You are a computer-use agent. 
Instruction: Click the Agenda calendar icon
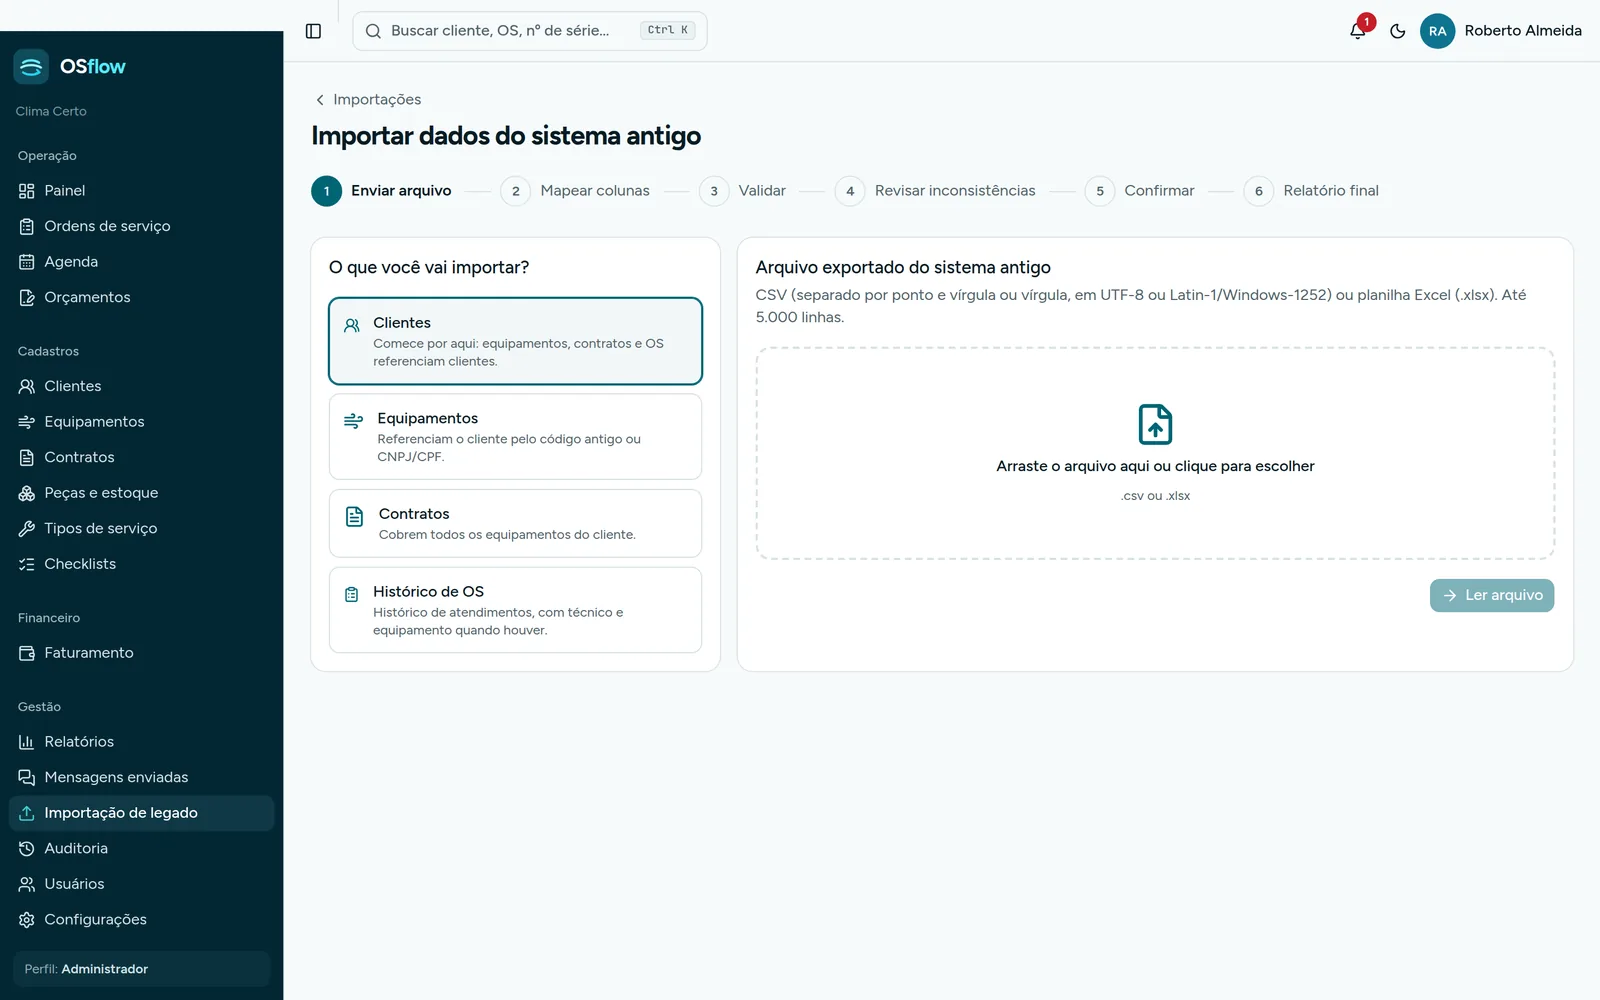[x=27, y=262]
